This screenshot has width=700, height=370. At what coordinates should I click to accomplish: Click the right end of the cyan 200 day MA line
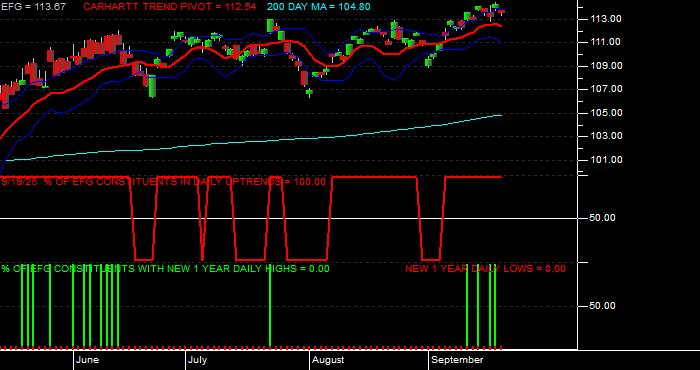pyautogui.click(x=501, y=115)
